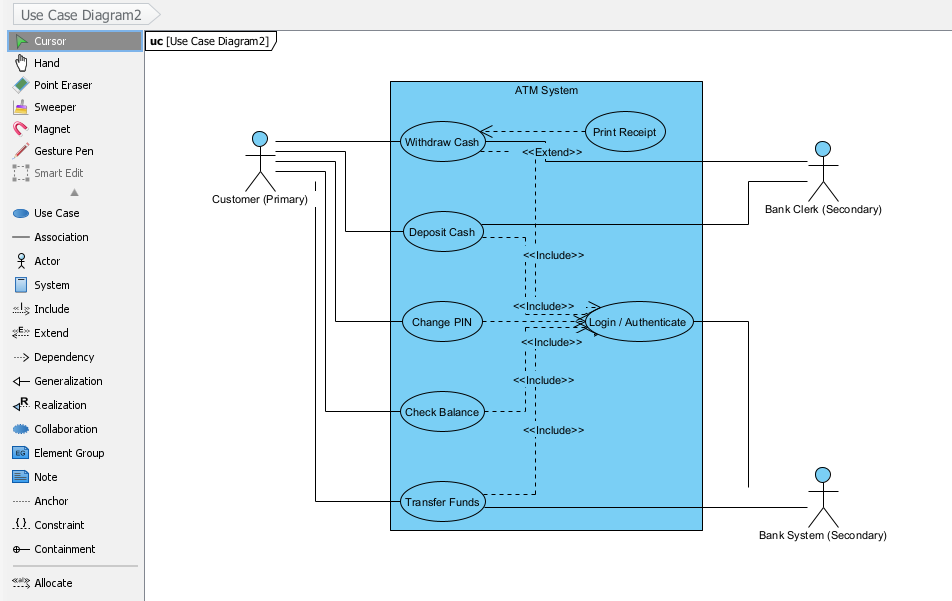Select the Note tool

(75, 477)
